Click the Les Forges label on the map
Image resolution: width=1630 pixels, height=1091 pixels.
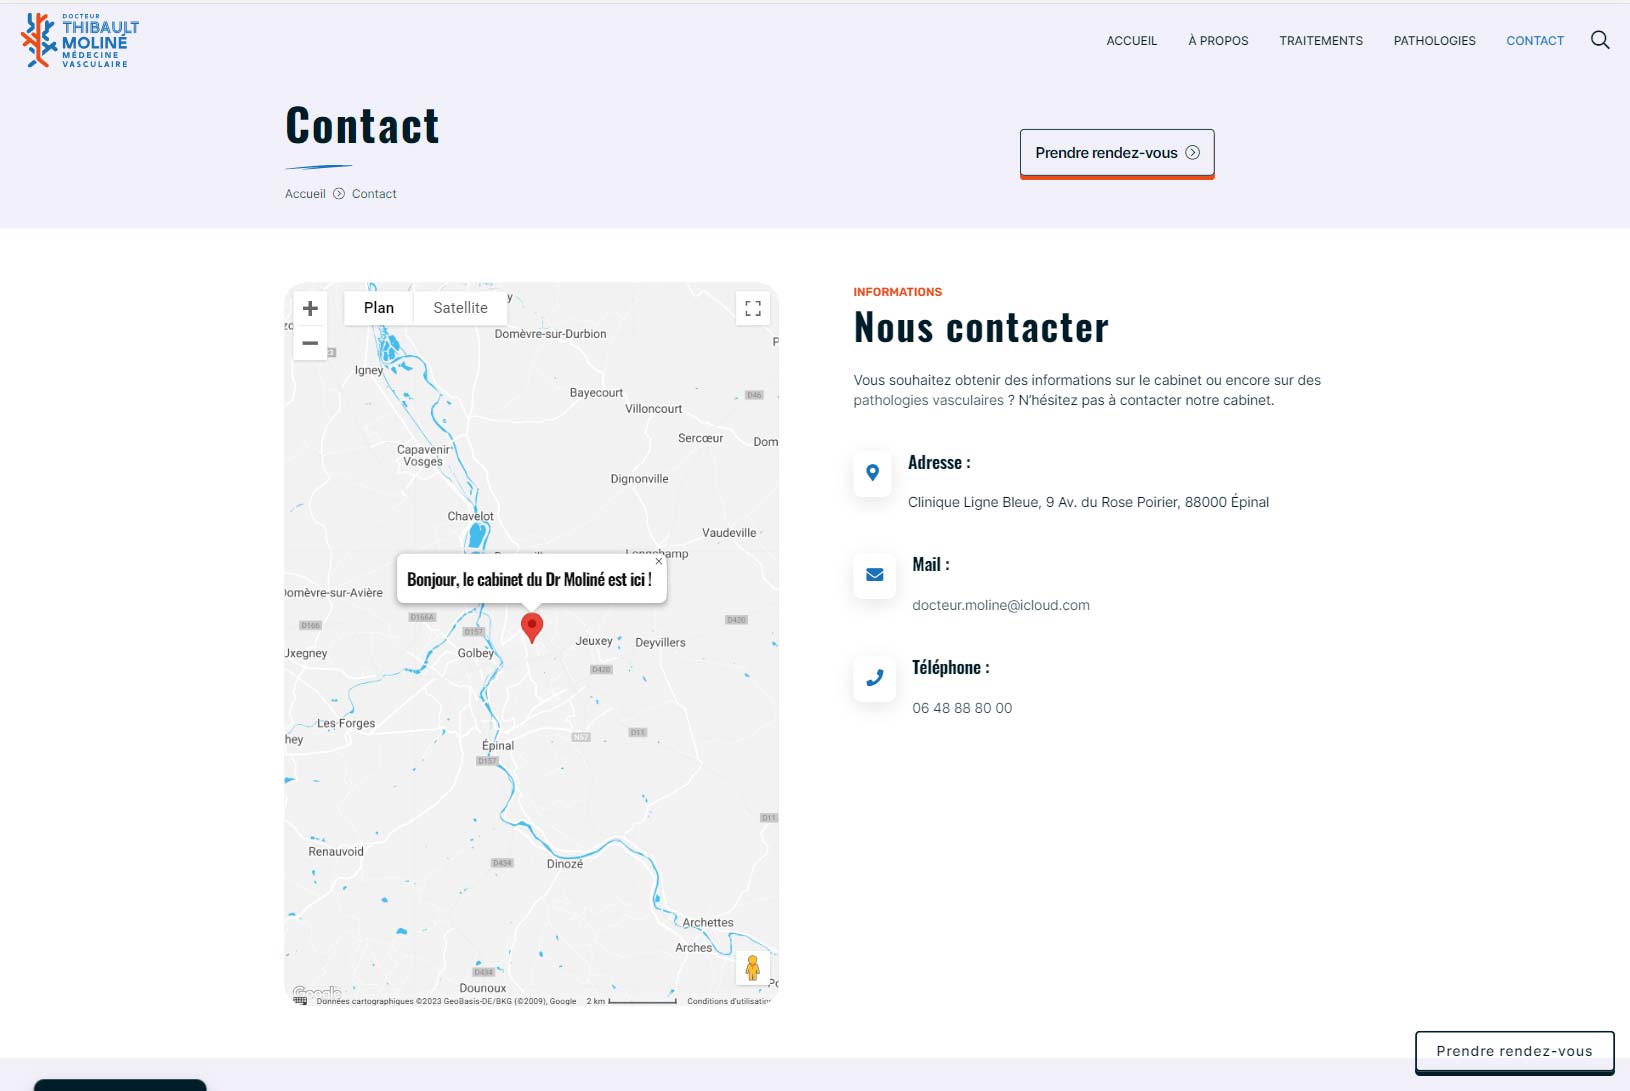click(x=346, y=723)
